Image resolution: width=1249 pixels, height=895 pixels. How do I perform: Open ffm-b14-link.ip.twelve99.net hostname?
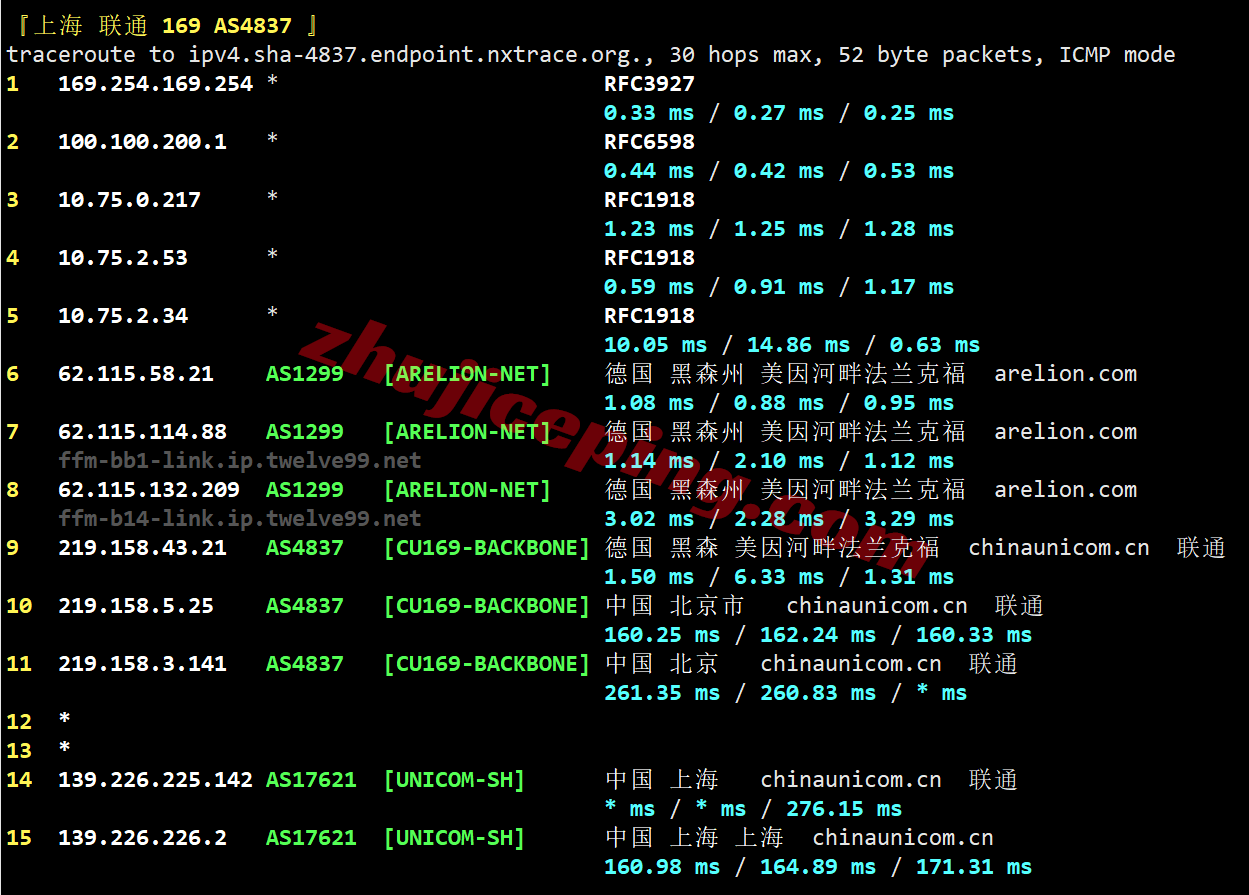(x=240, y=519)
